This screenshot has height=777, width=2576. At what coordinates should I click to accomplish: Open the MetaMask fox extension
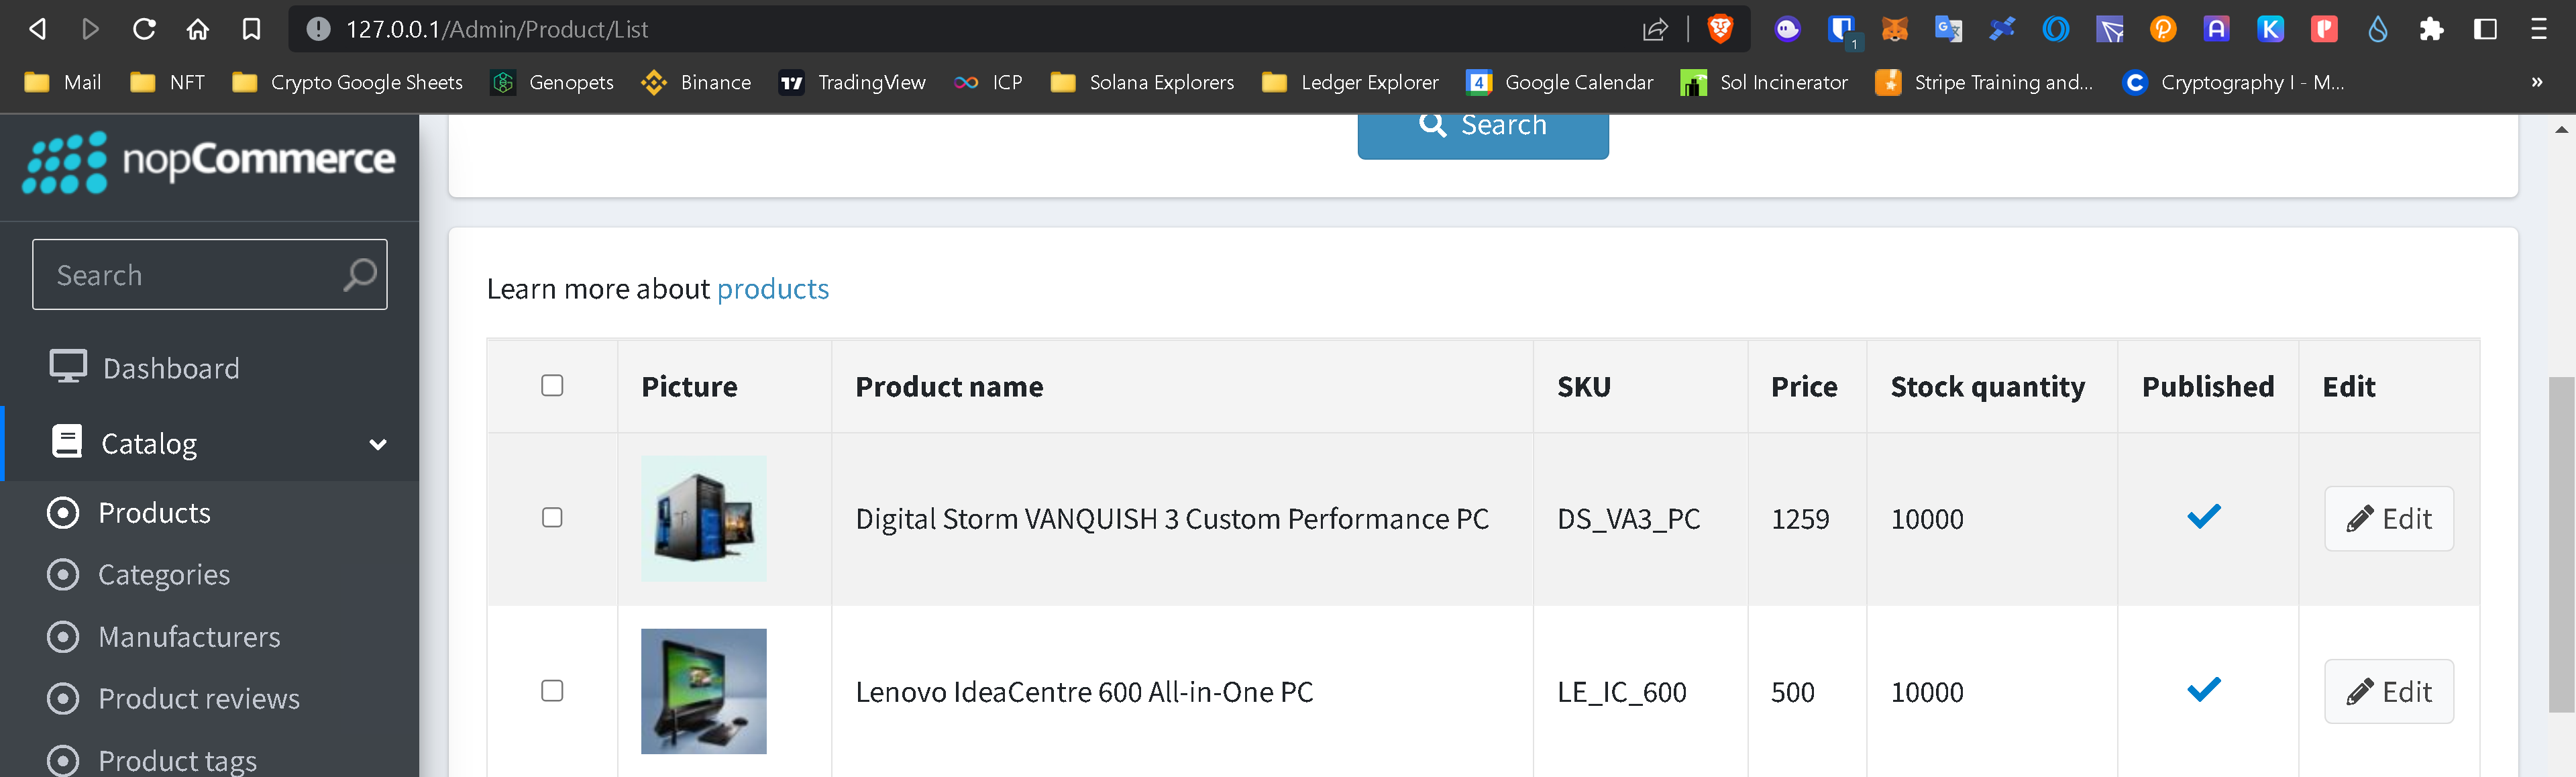(x=1894, y=29)
